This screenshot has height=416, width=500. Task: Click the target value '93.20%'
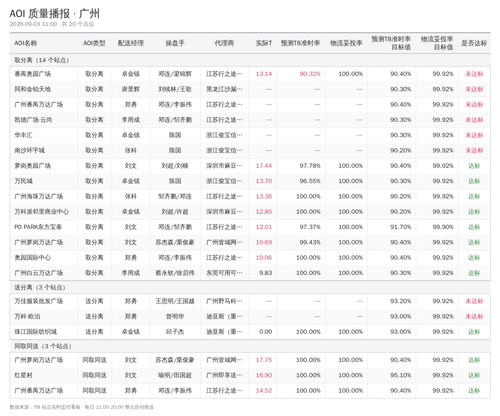pyautogui.click(x=401, y=301)
